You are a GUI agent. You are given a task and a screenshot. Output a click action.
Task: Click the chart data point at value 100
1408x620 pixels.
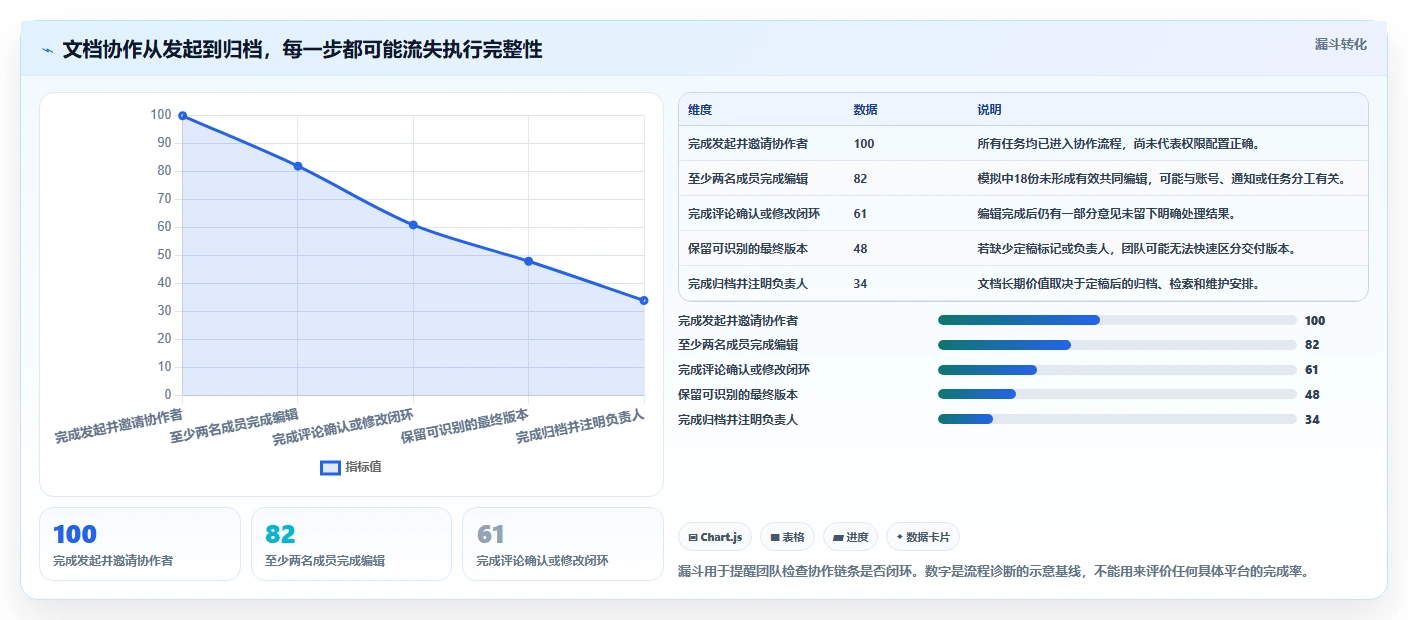pos(182,116)
